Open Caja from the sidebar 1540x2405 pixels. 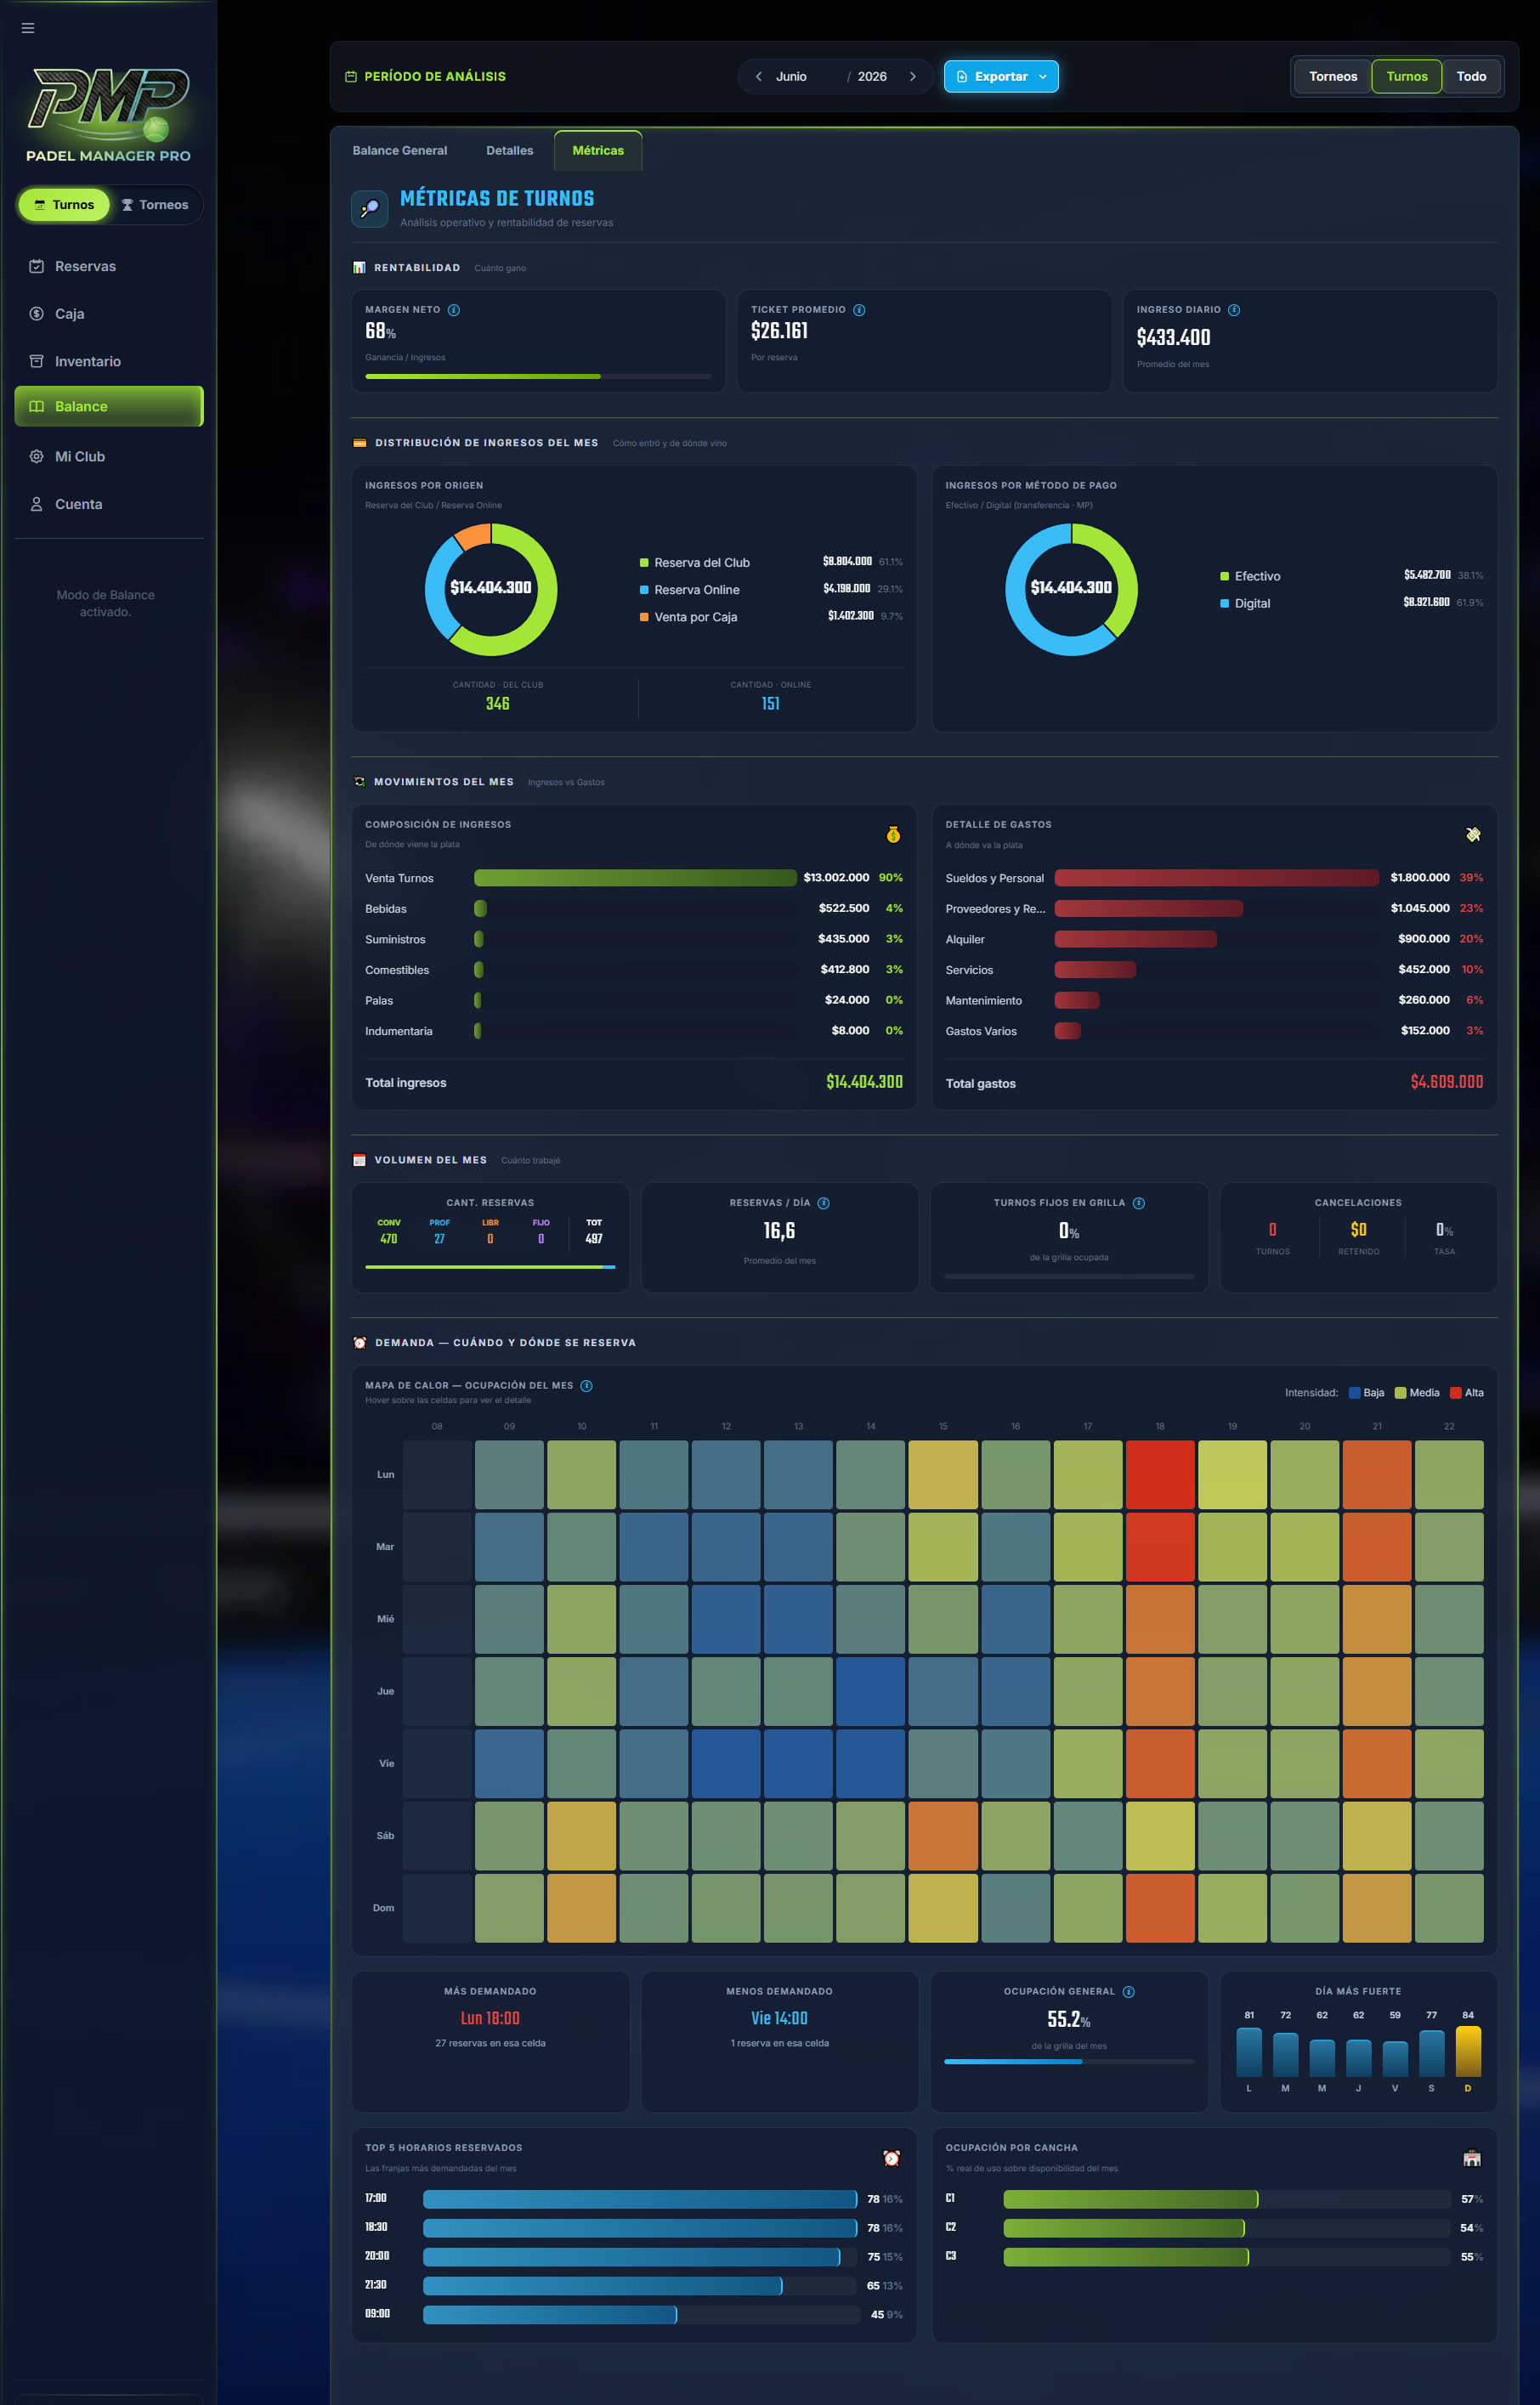coord(108,314)
